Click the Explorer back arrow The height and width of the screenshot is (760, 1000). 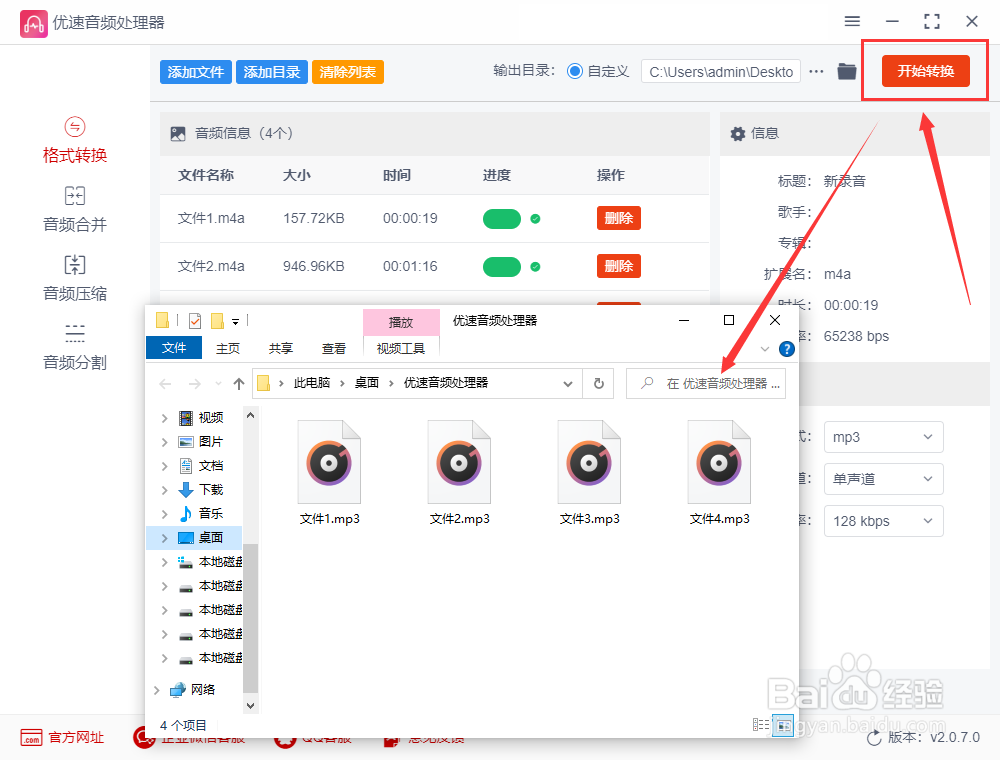[x=165, y=383]
